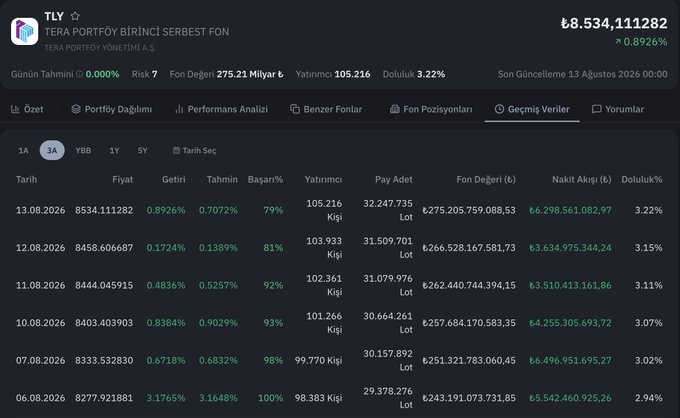Screen dimensions: 680x418
Task: Click investor count 99.770 Kişi
Action: coord(318,360)
